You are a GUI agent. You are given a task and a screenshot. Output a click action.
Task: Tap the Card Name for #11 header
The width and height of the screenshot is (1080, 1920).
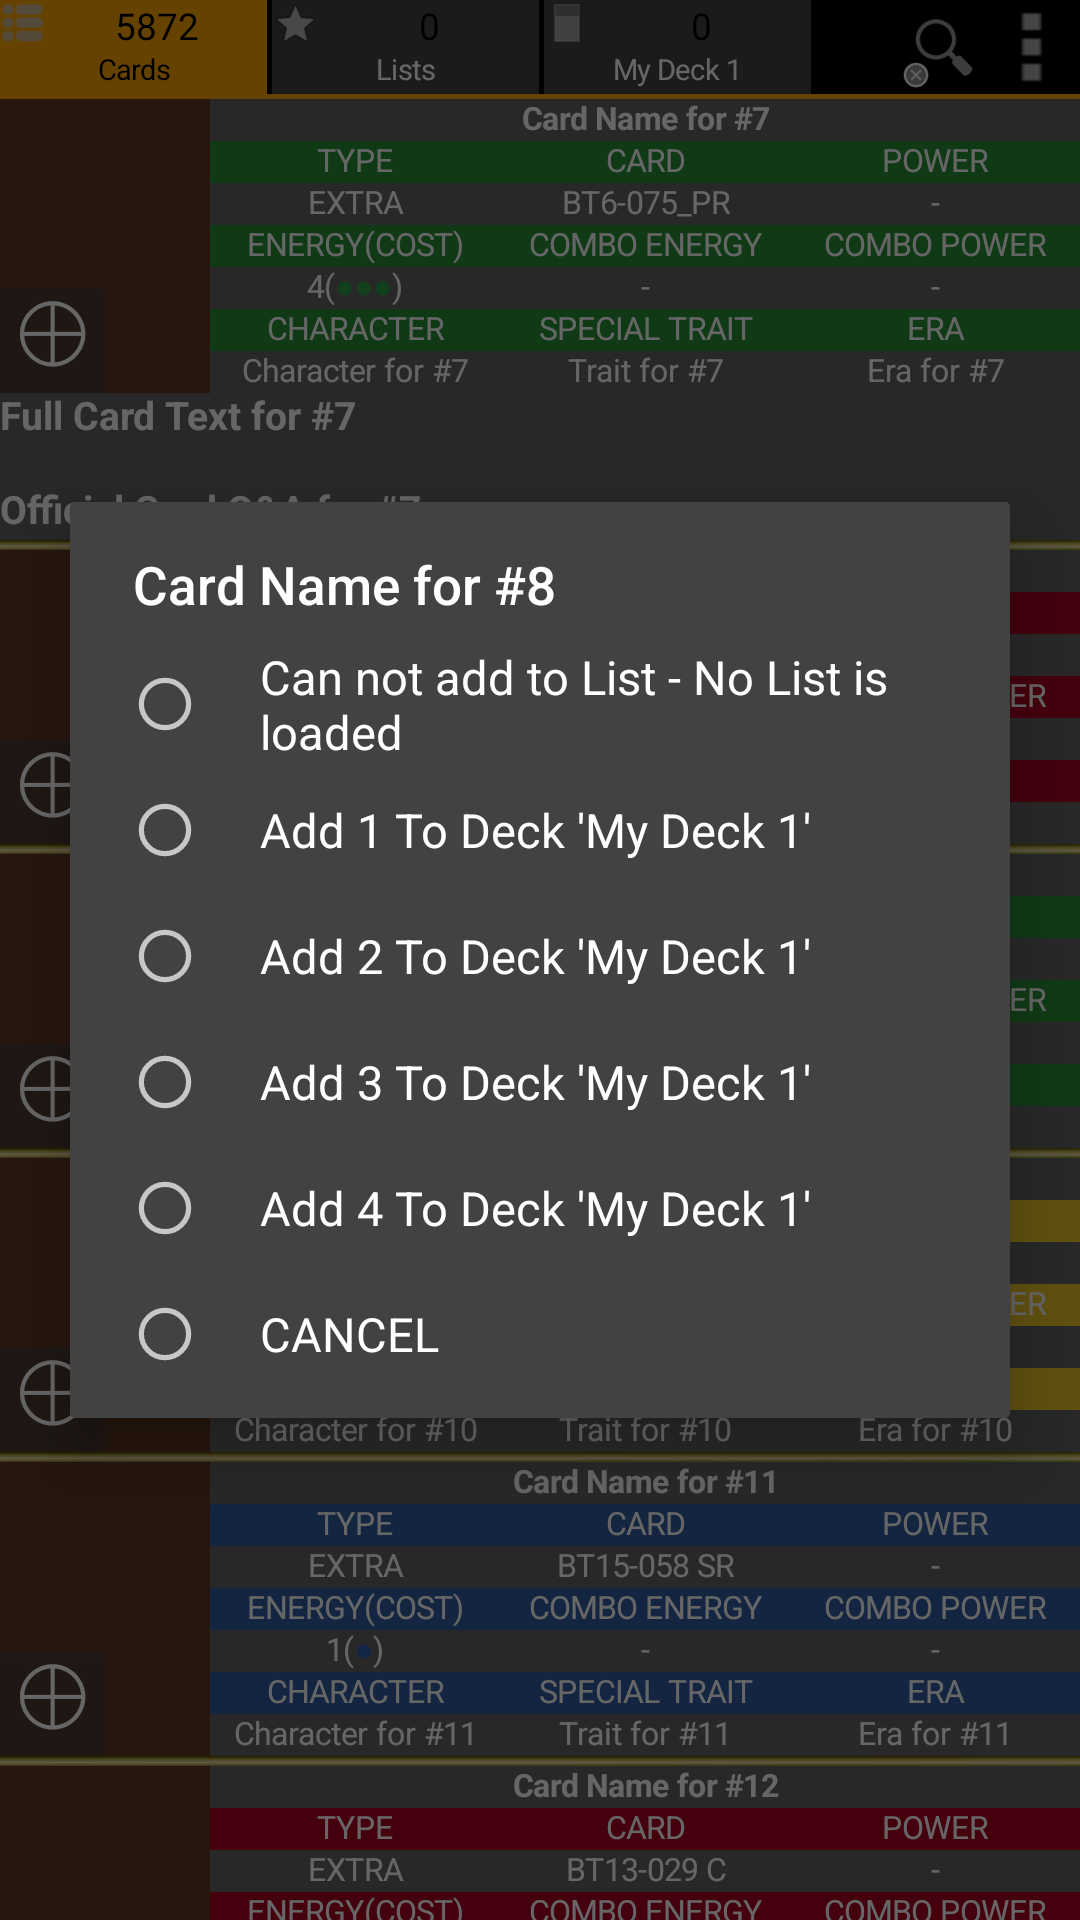pos(645,1482)
